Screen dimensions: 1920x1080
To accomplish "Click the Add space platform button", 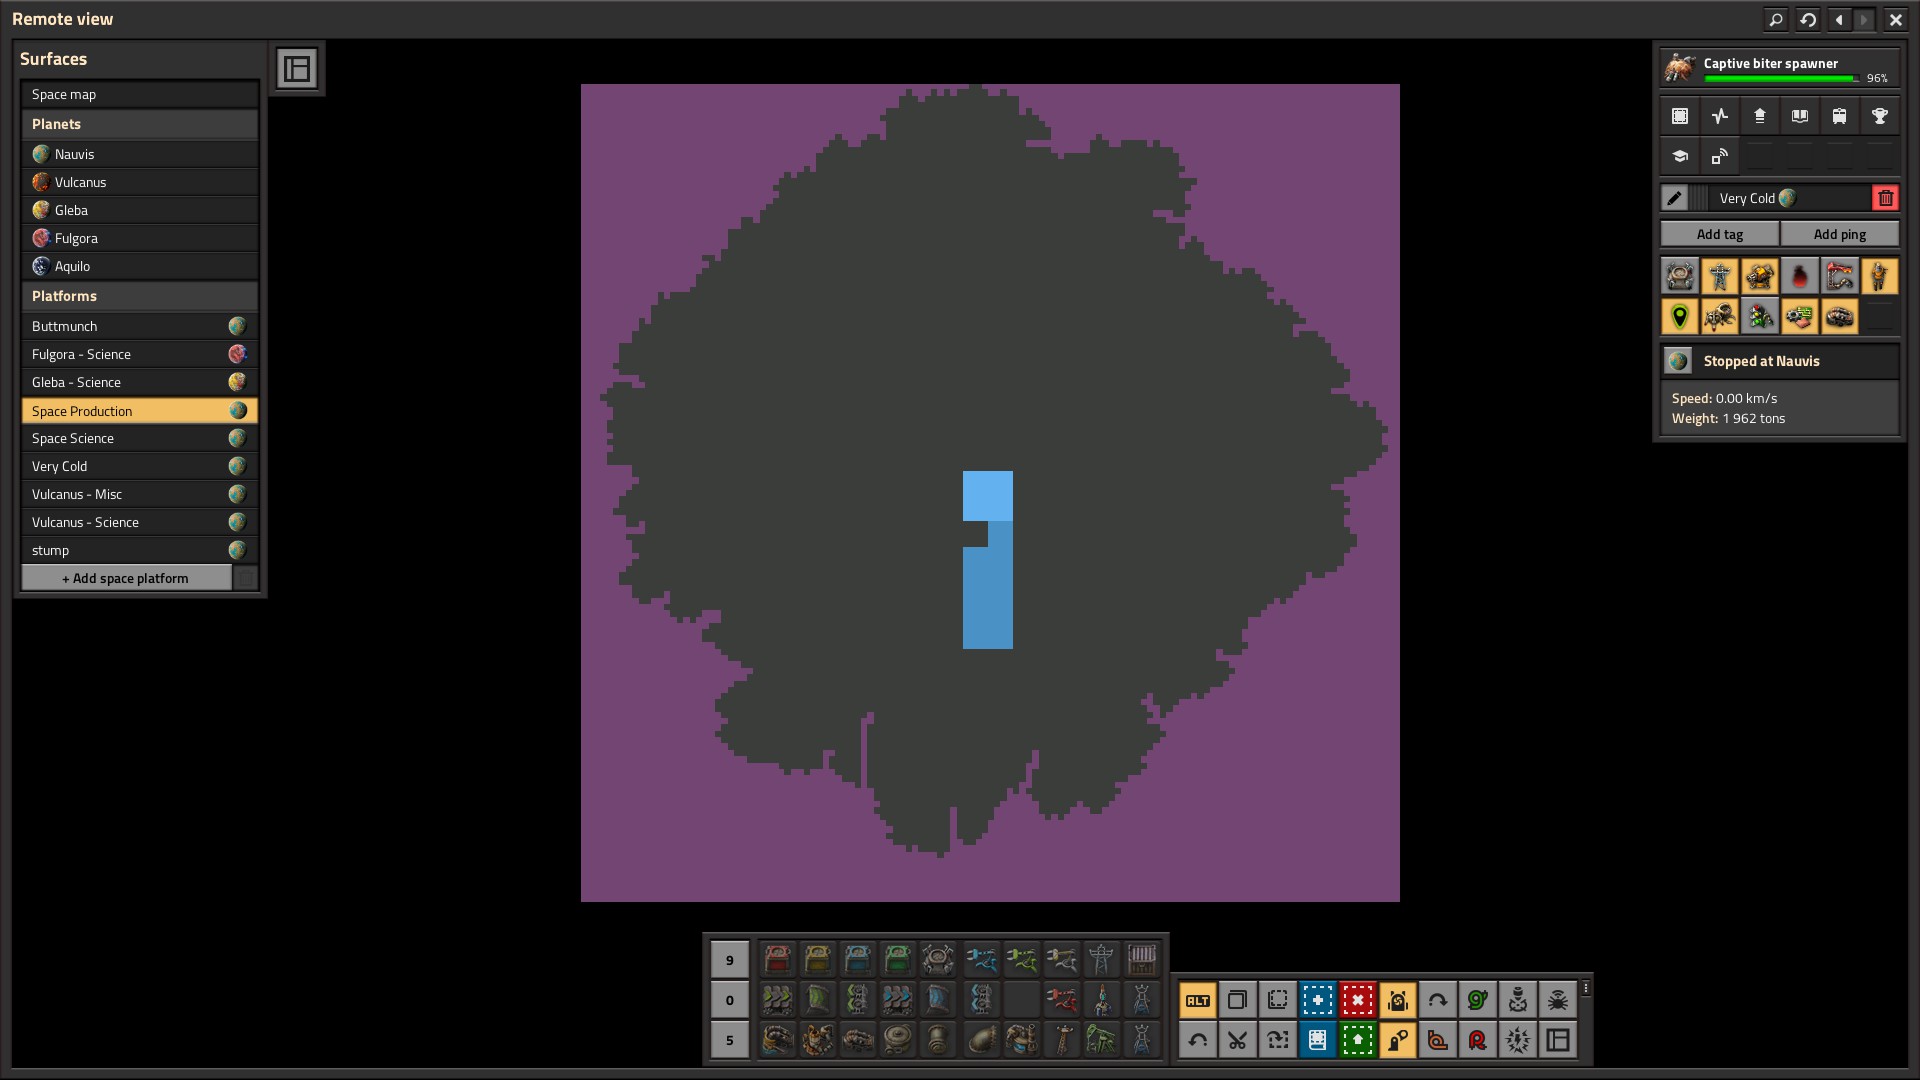I will [126, 578].
